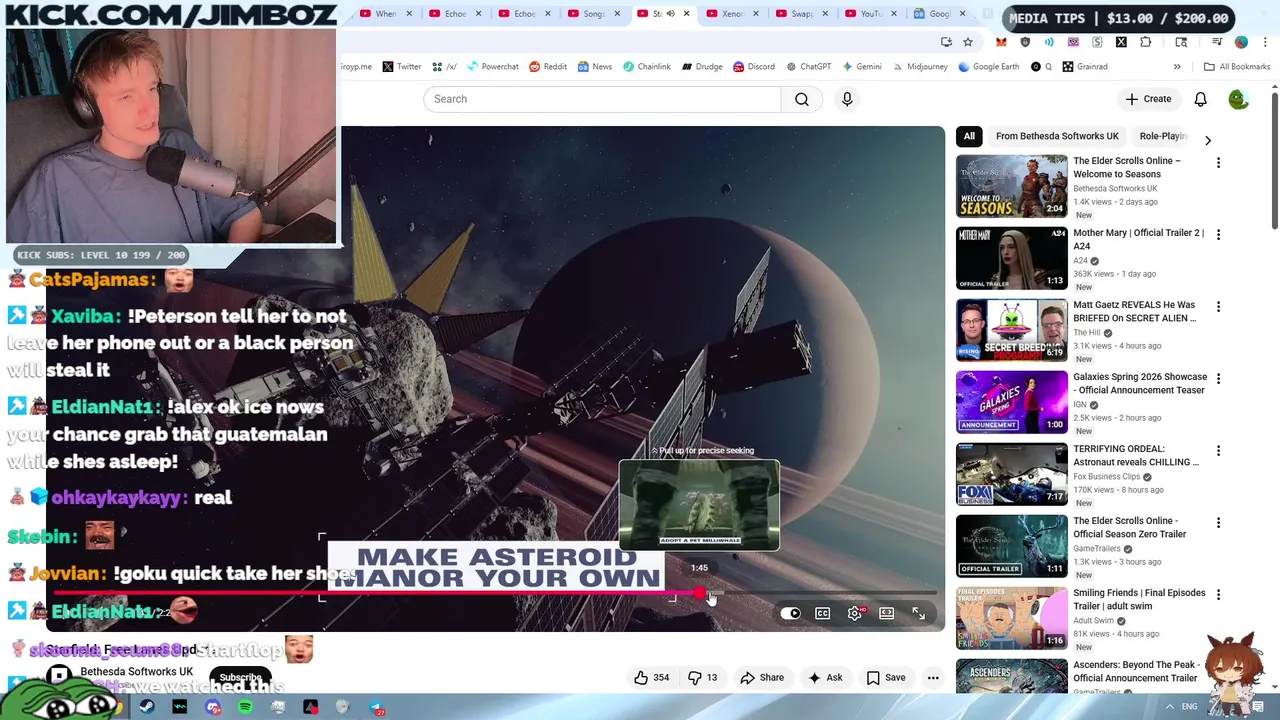
Task: Subscribe to Bethesda Softworks UK
Action: point(241,677)
